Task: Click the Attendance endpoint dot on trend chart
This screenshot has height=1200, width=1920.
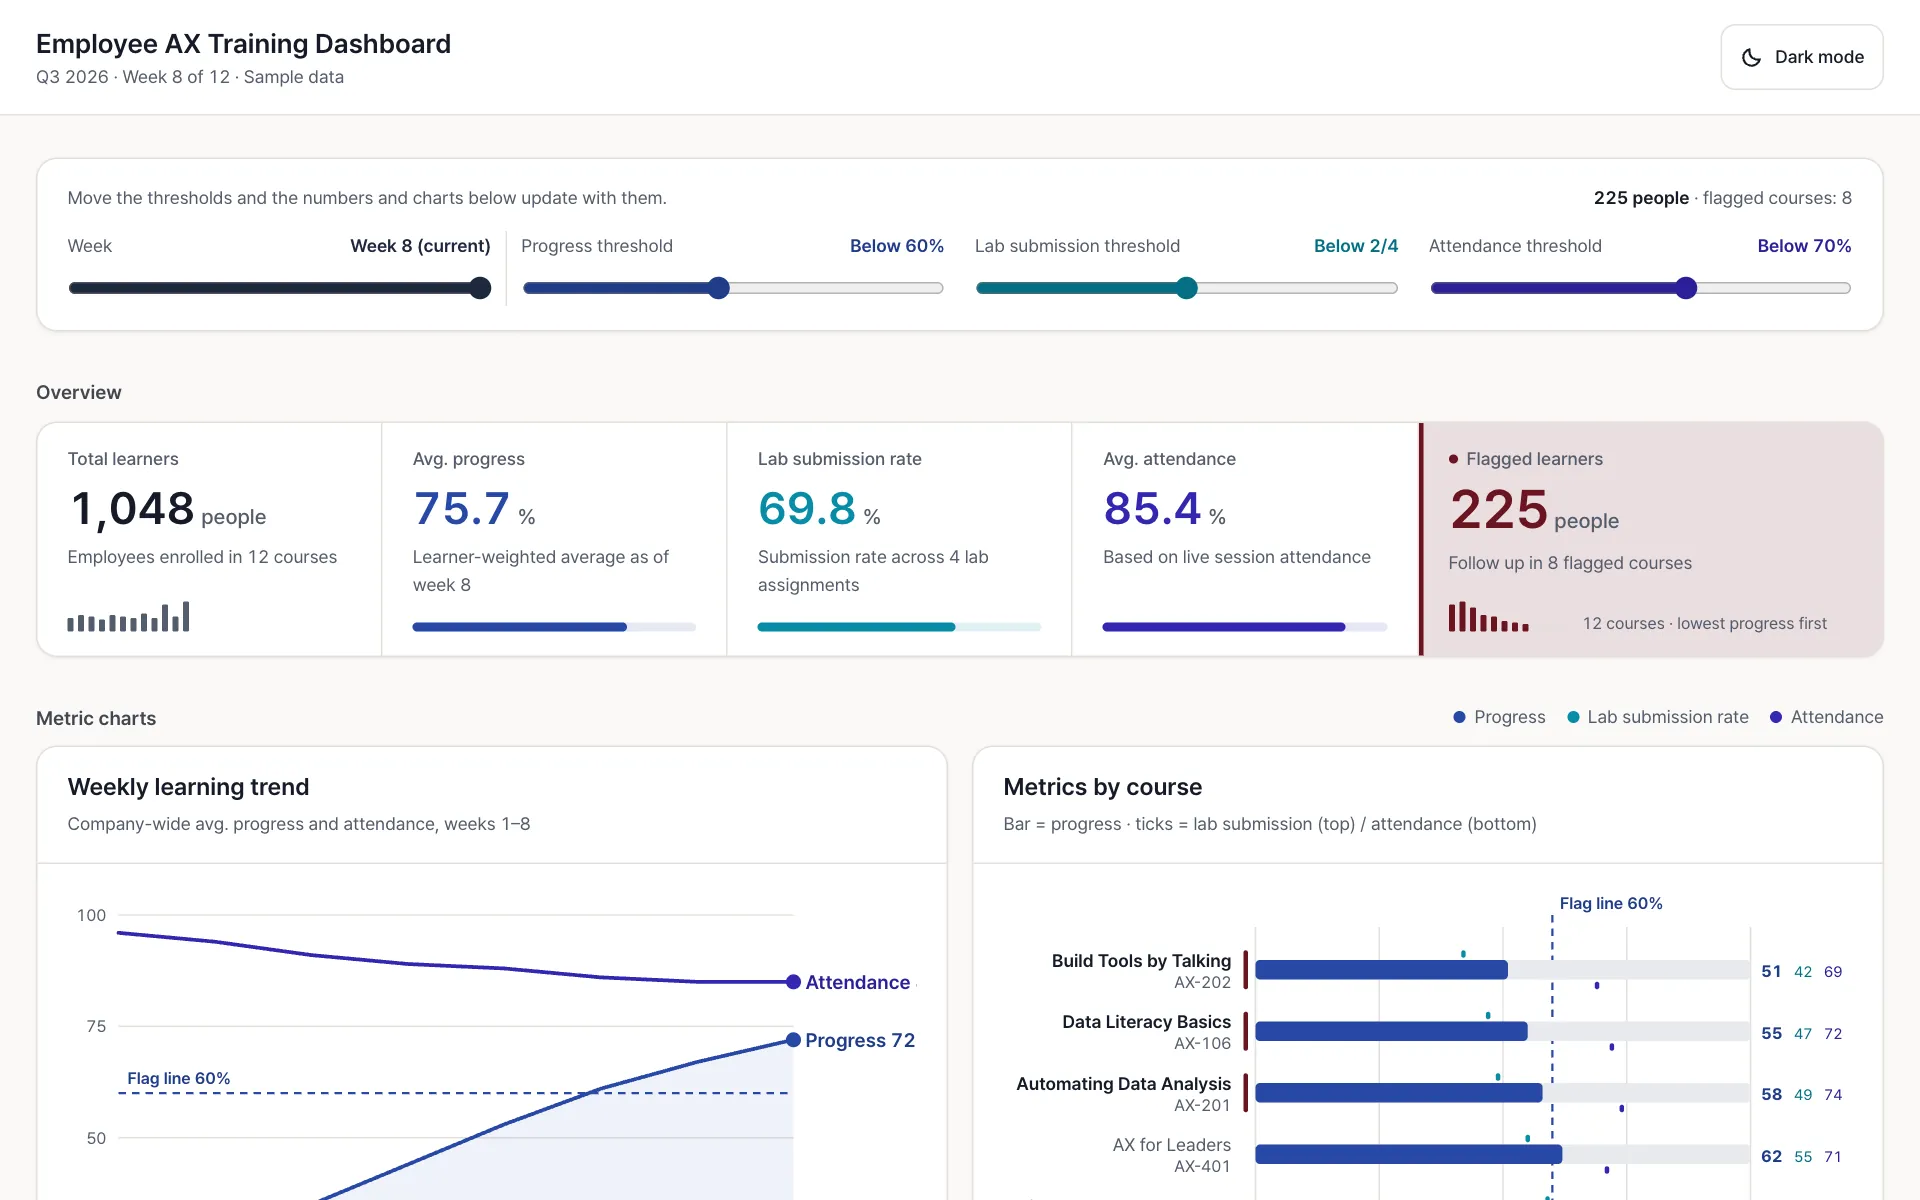Action: [x=793, y=982]
